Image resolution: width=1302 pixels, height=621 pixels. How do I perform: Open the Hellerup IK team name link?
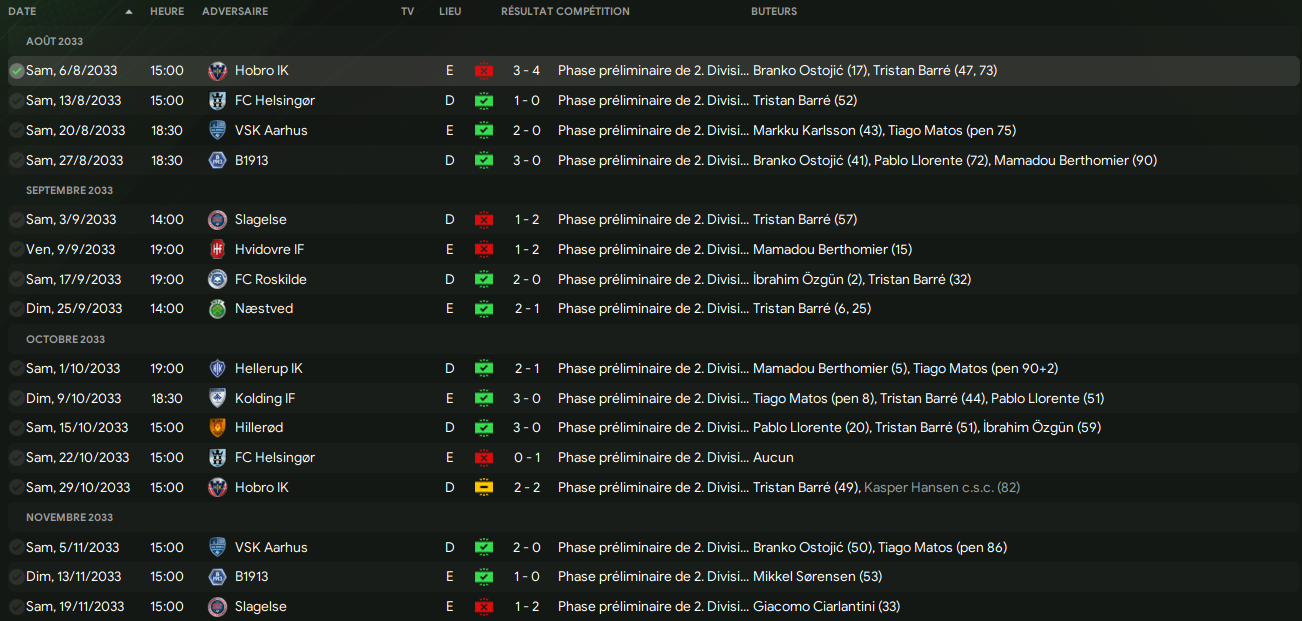point(268,369)
